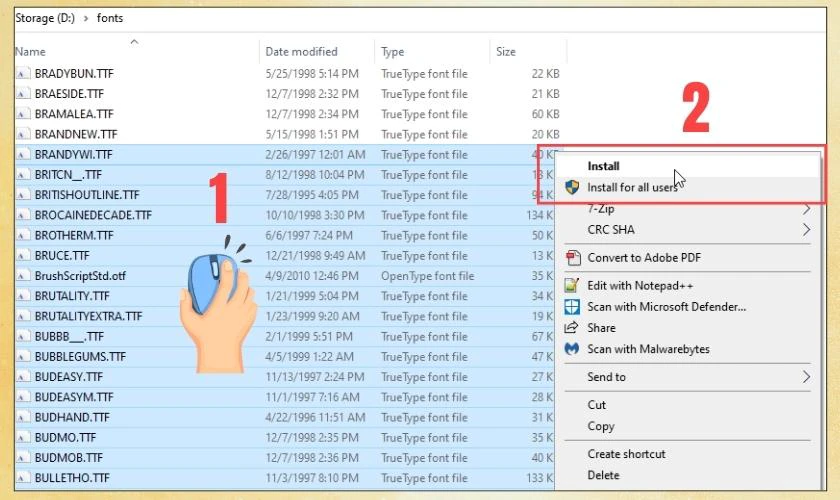Click the font file icon beside BRADYBUN.TTF
Viewport: 840px width, 500px height.
(22, 73)
